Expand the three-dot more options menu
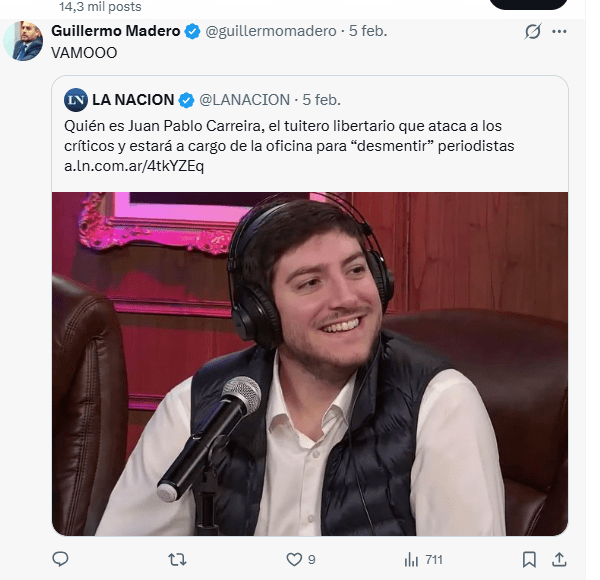This screenshot has width=600, height=580. pos(559,31)
